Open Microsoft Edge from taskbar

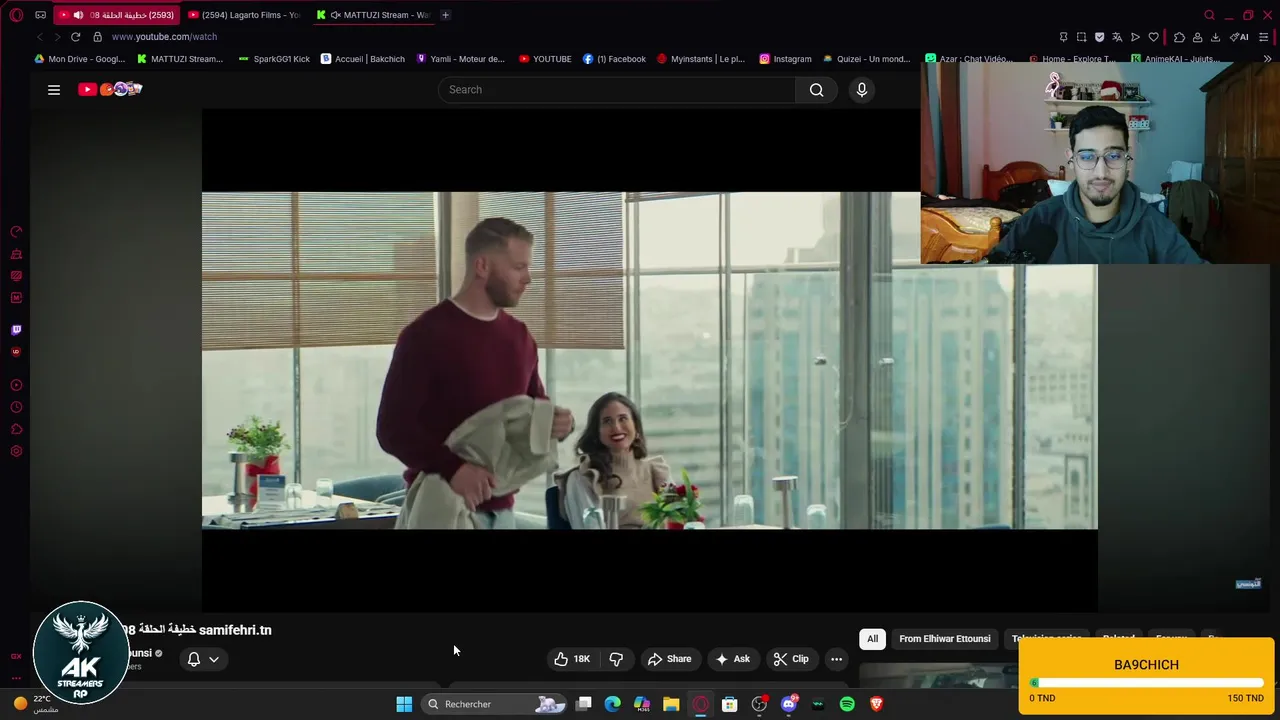coord(613,704)
